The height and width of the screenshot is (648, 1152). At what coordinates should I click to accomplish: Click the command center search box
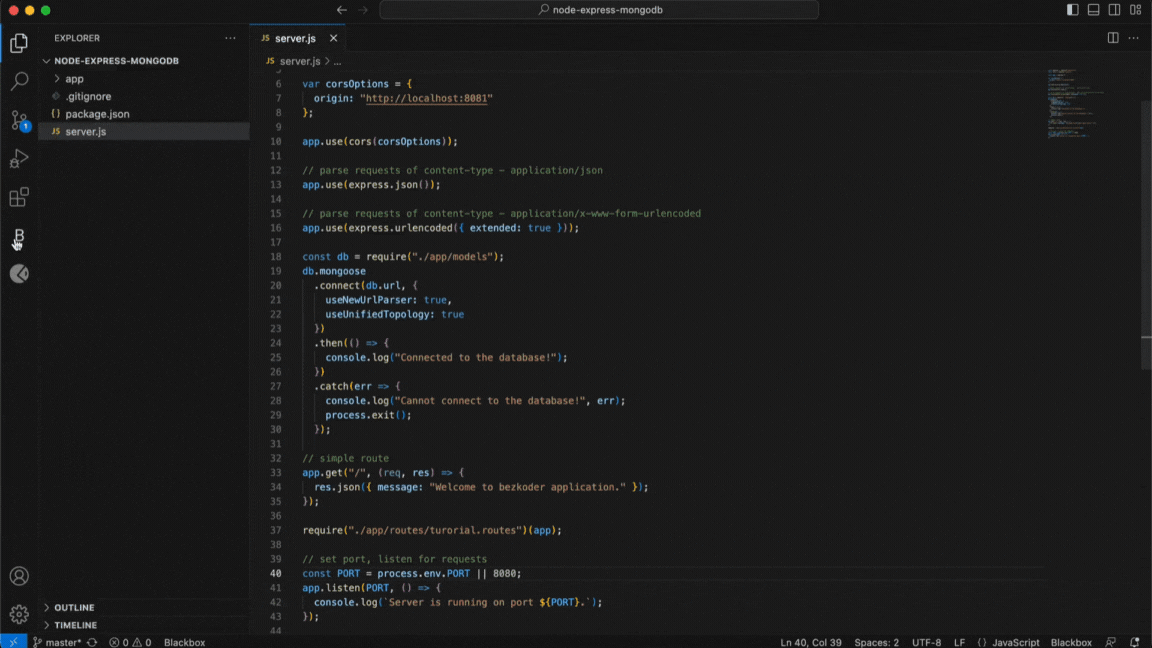click(599, 10)
